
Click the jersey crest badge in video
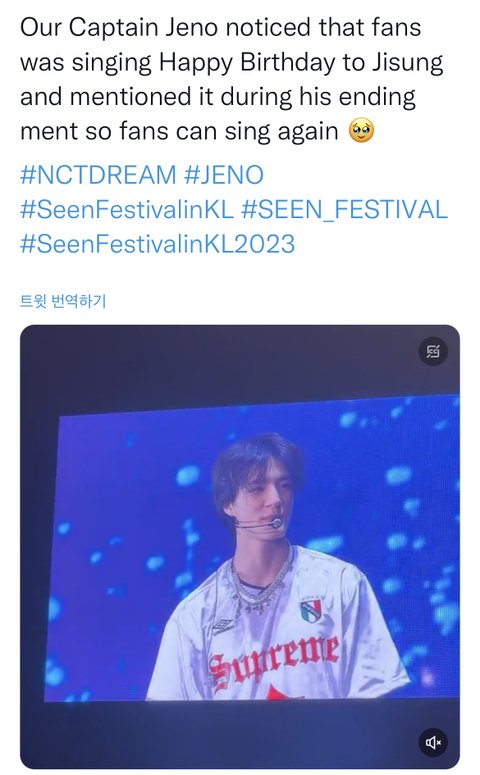click(310, 611)
